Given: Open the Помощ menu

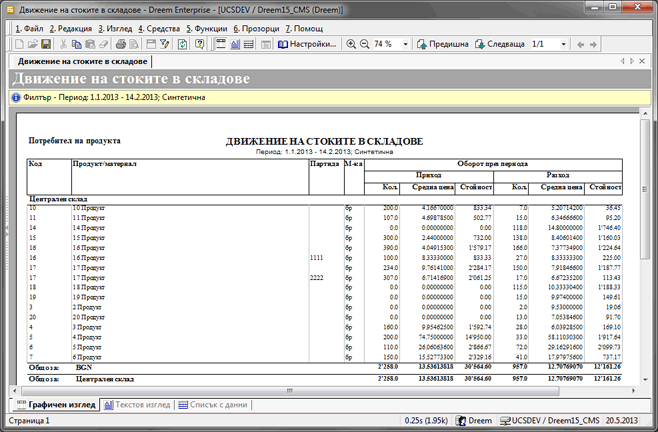Looking at the screenshot, I should point(304,29).
